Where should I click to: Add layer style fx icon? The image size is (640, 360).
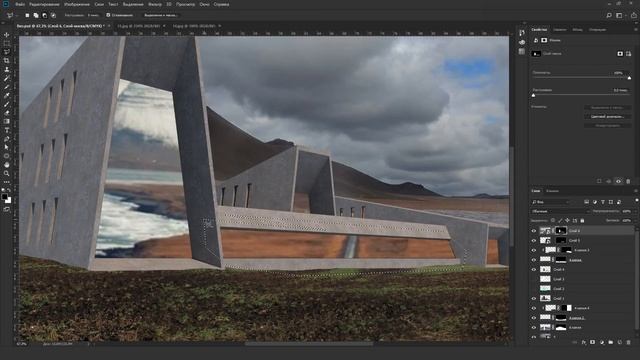coord(584,342)
